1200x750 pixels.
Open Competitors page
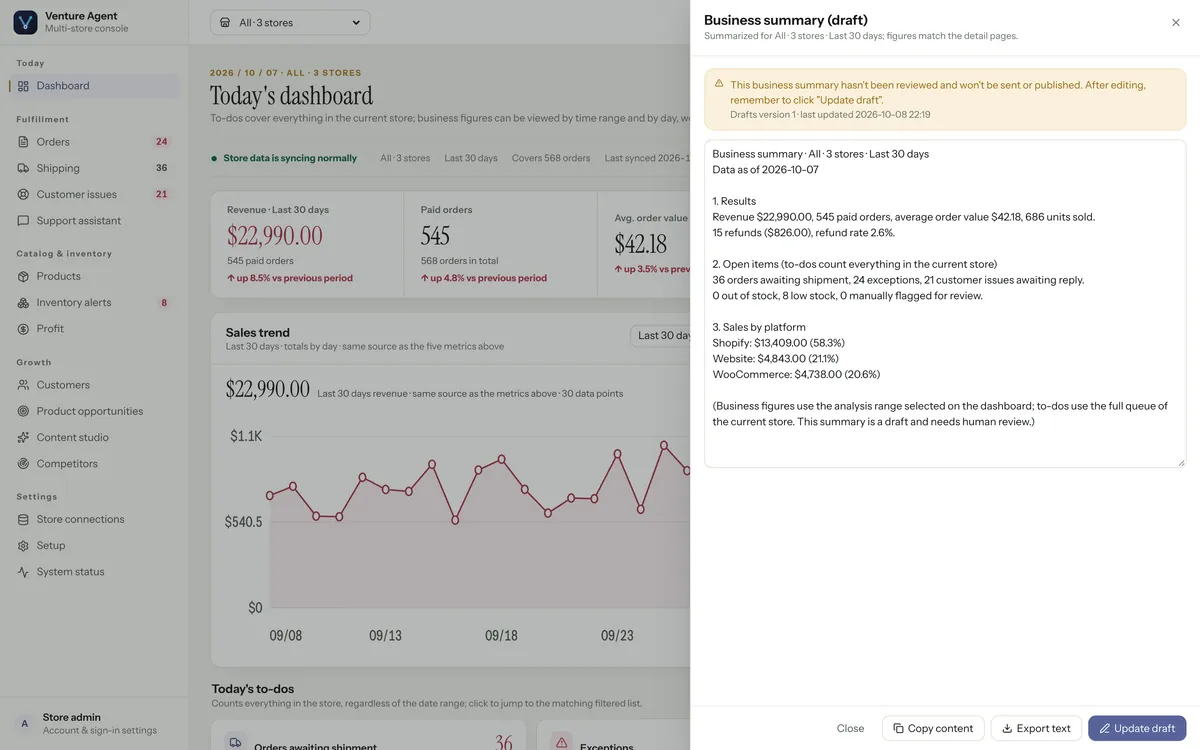click(94, 463)
